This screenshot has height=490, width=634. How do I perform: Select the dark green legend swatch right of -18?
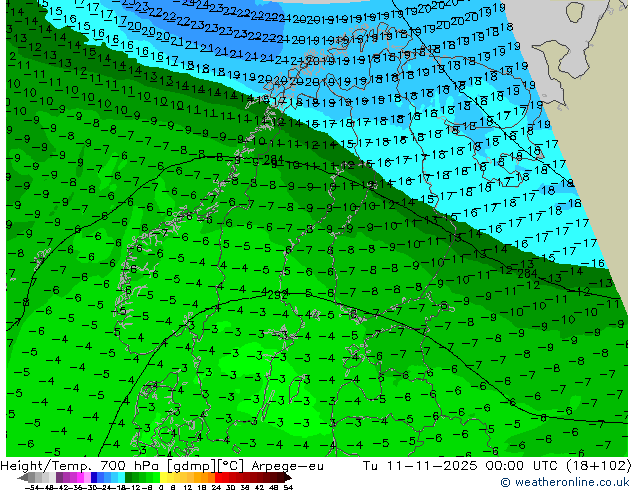click(x=129, y=478)
